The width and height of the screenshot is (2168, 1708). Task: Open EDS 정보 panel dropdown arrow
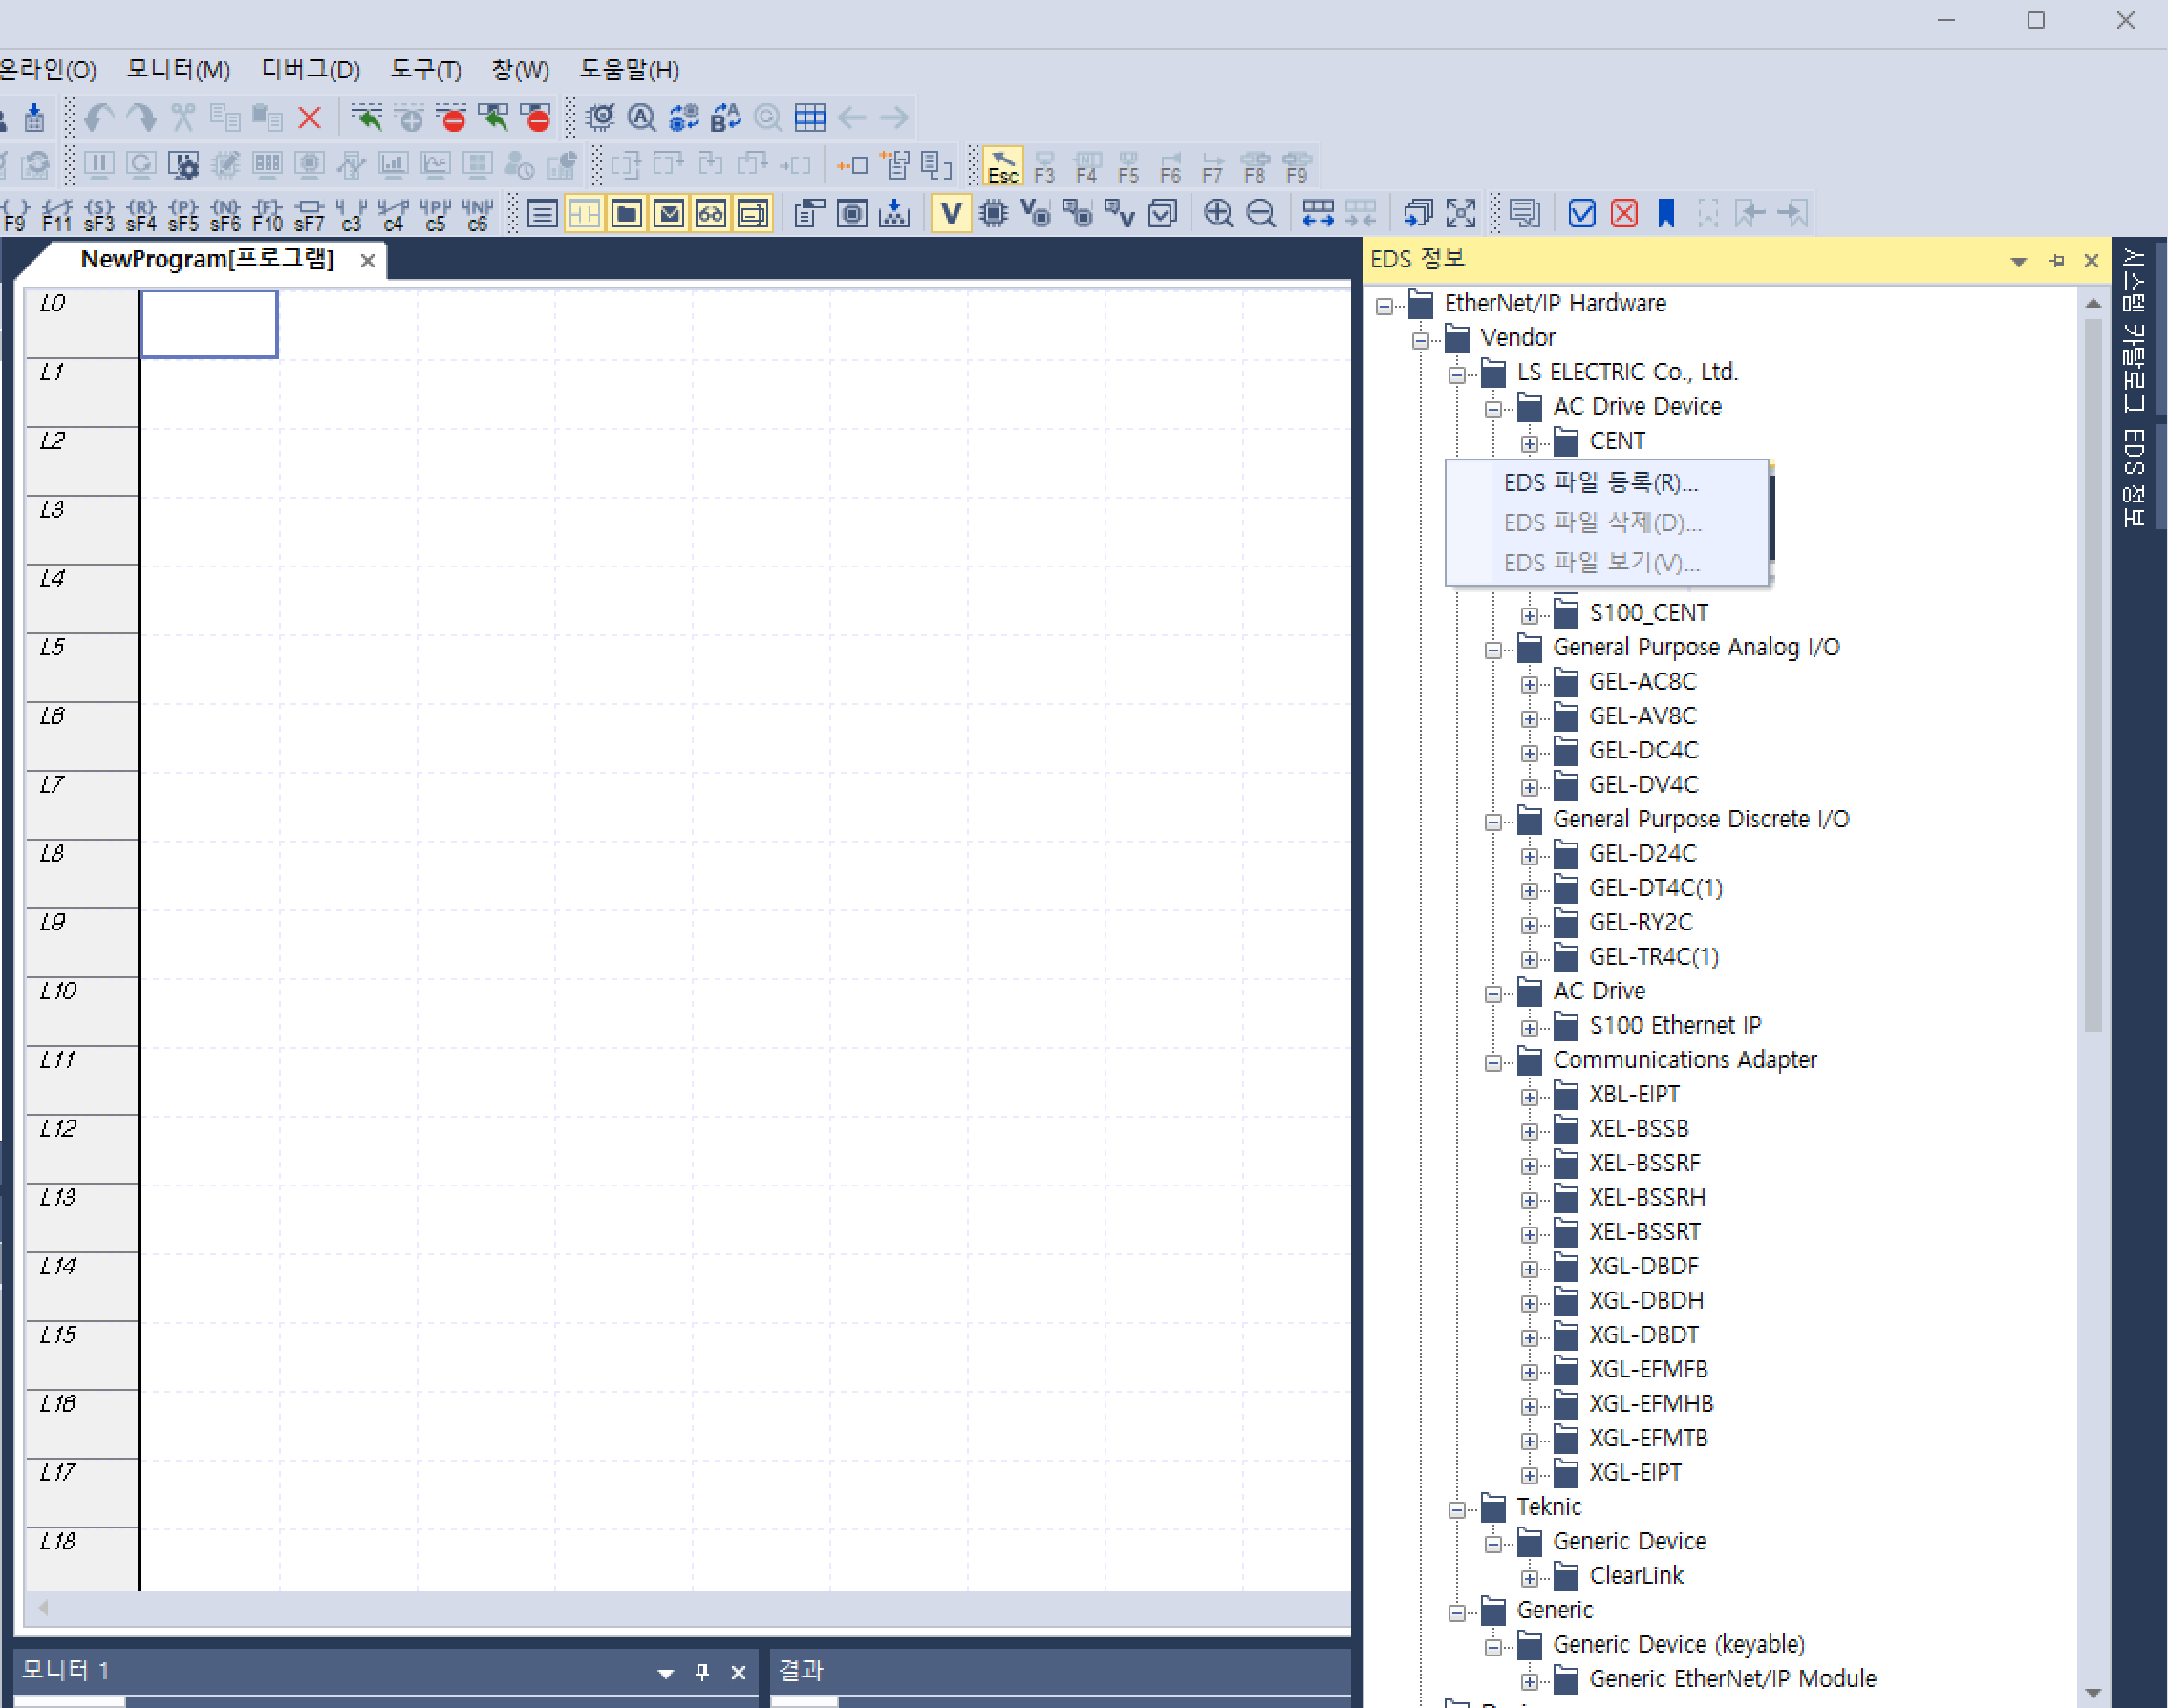[2018, 261]
